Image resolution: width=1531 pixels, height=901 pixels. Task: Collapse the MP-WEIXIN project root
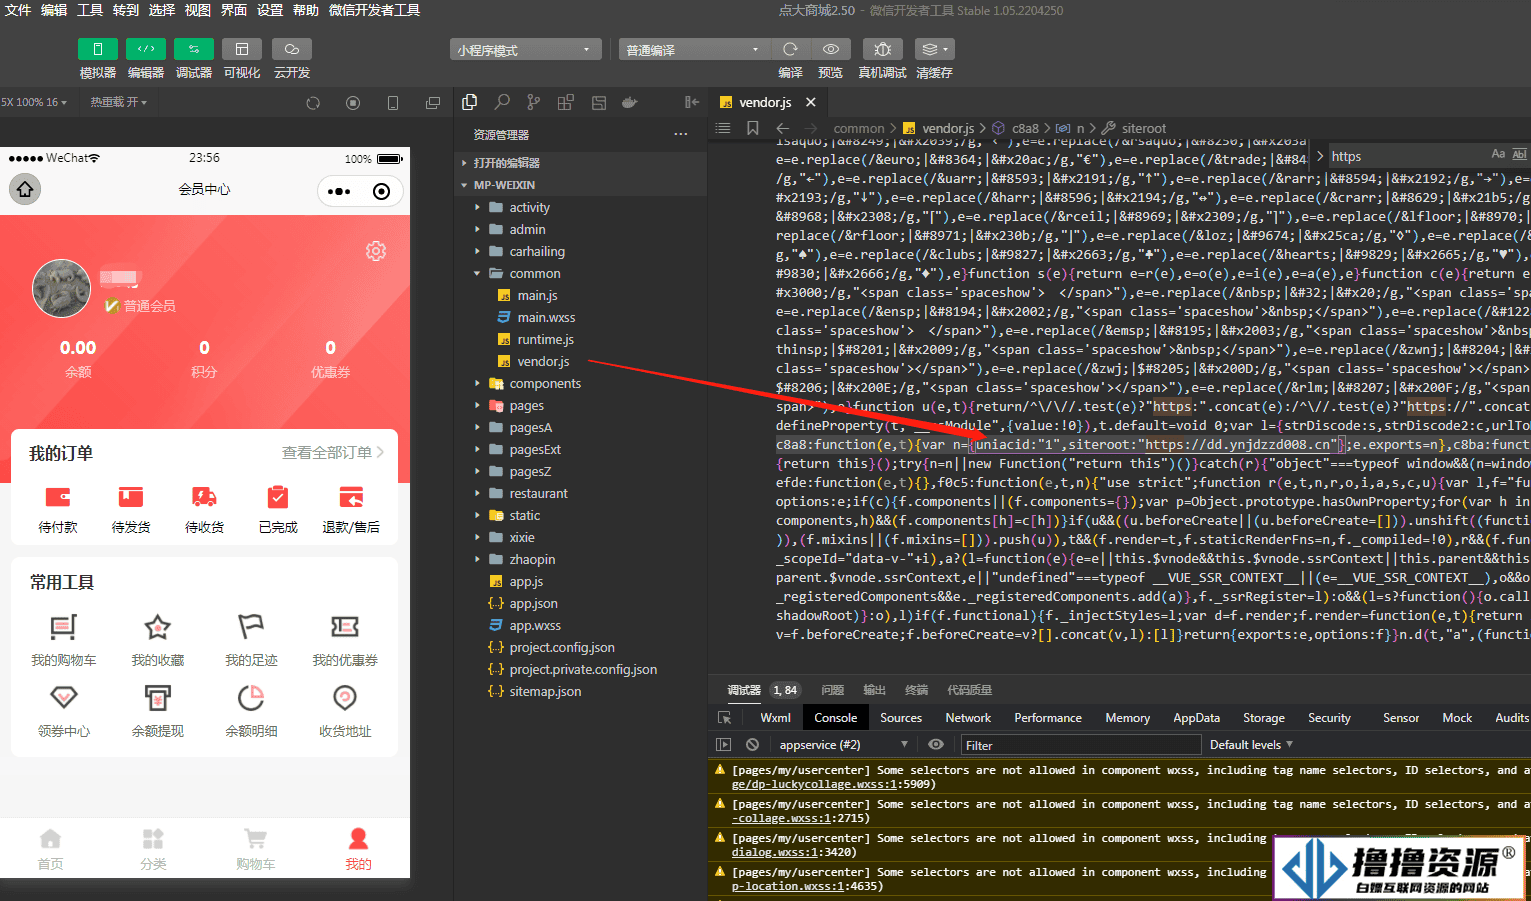(x=580, y=185)
